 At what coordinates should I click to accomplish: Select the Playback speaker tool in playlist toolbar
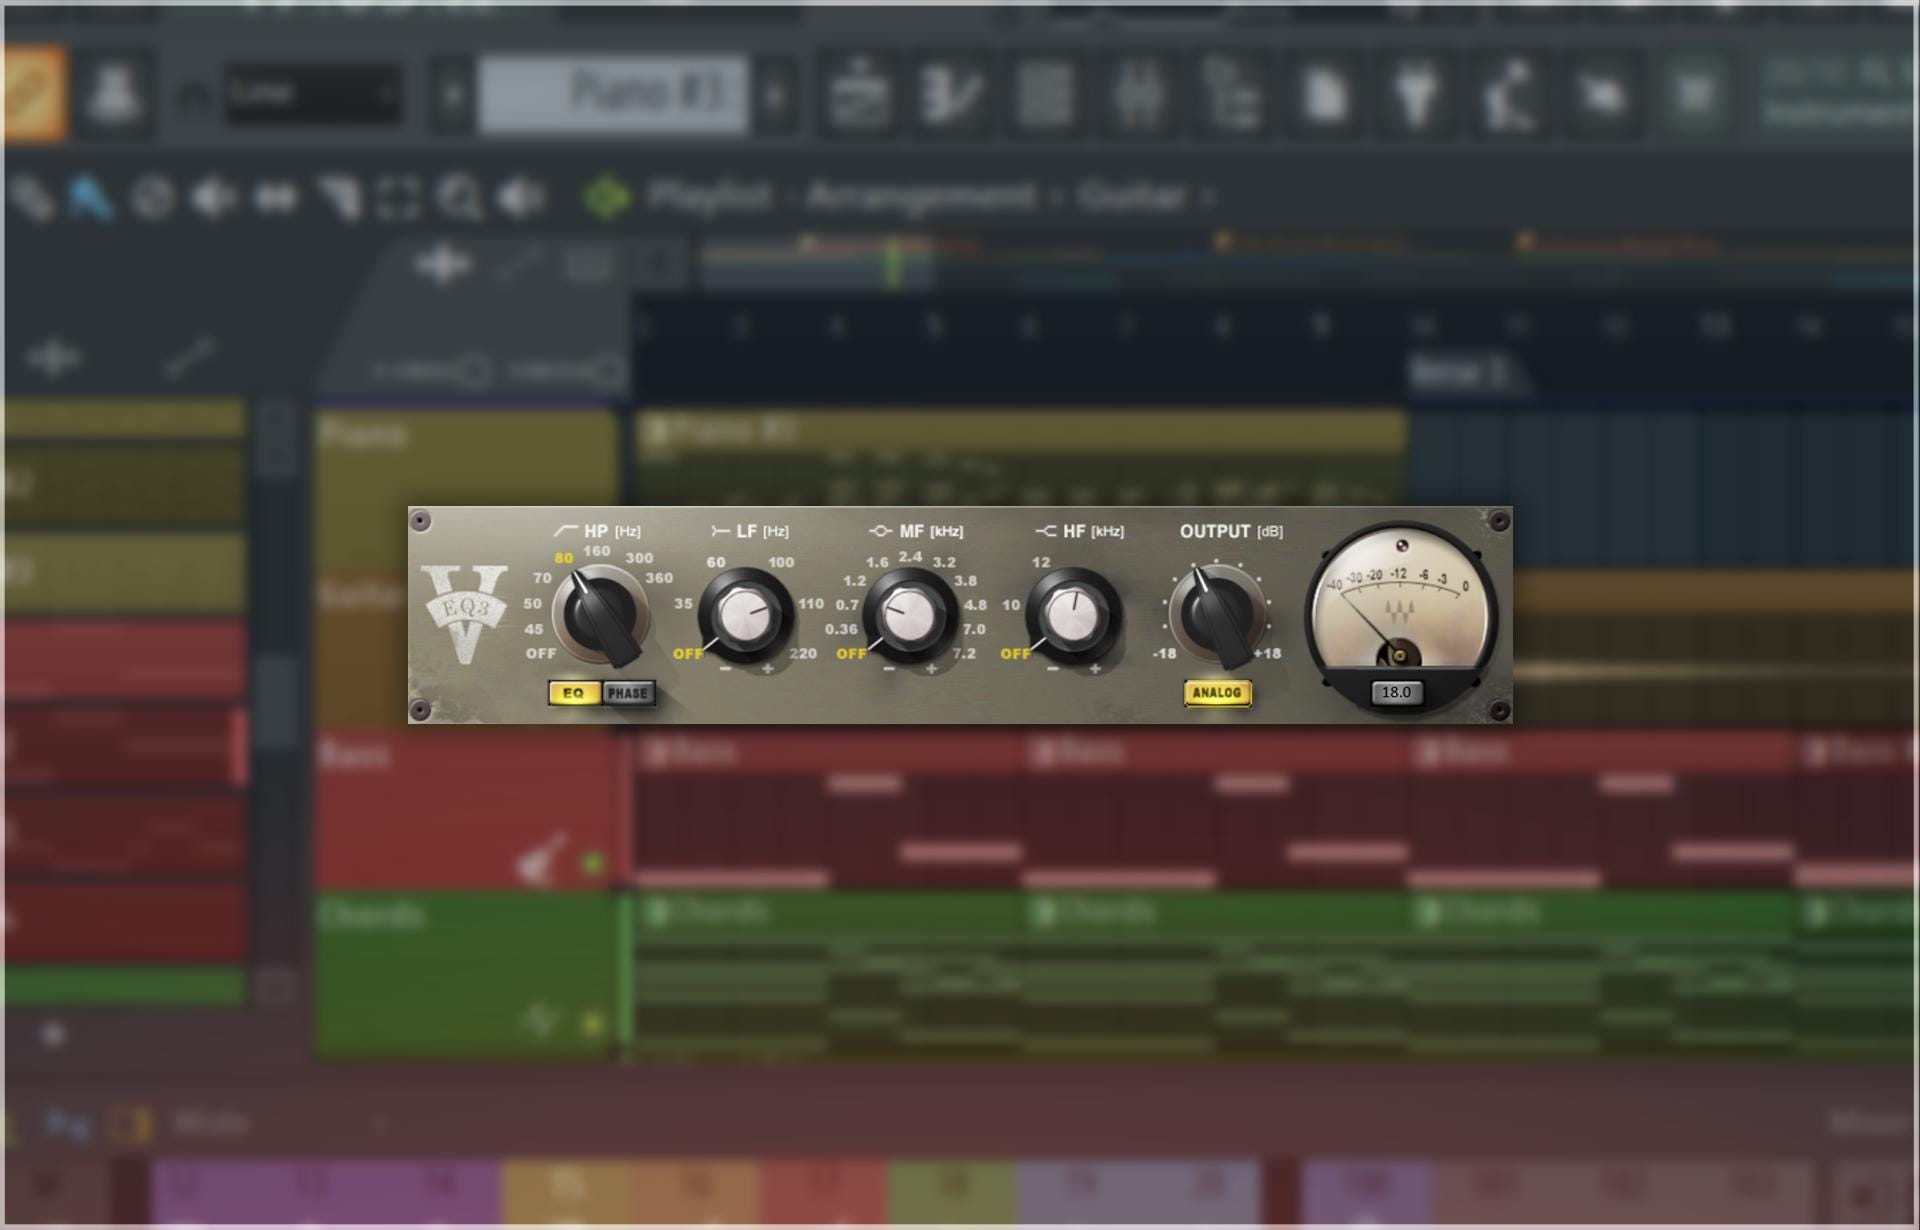coord(521,198)
